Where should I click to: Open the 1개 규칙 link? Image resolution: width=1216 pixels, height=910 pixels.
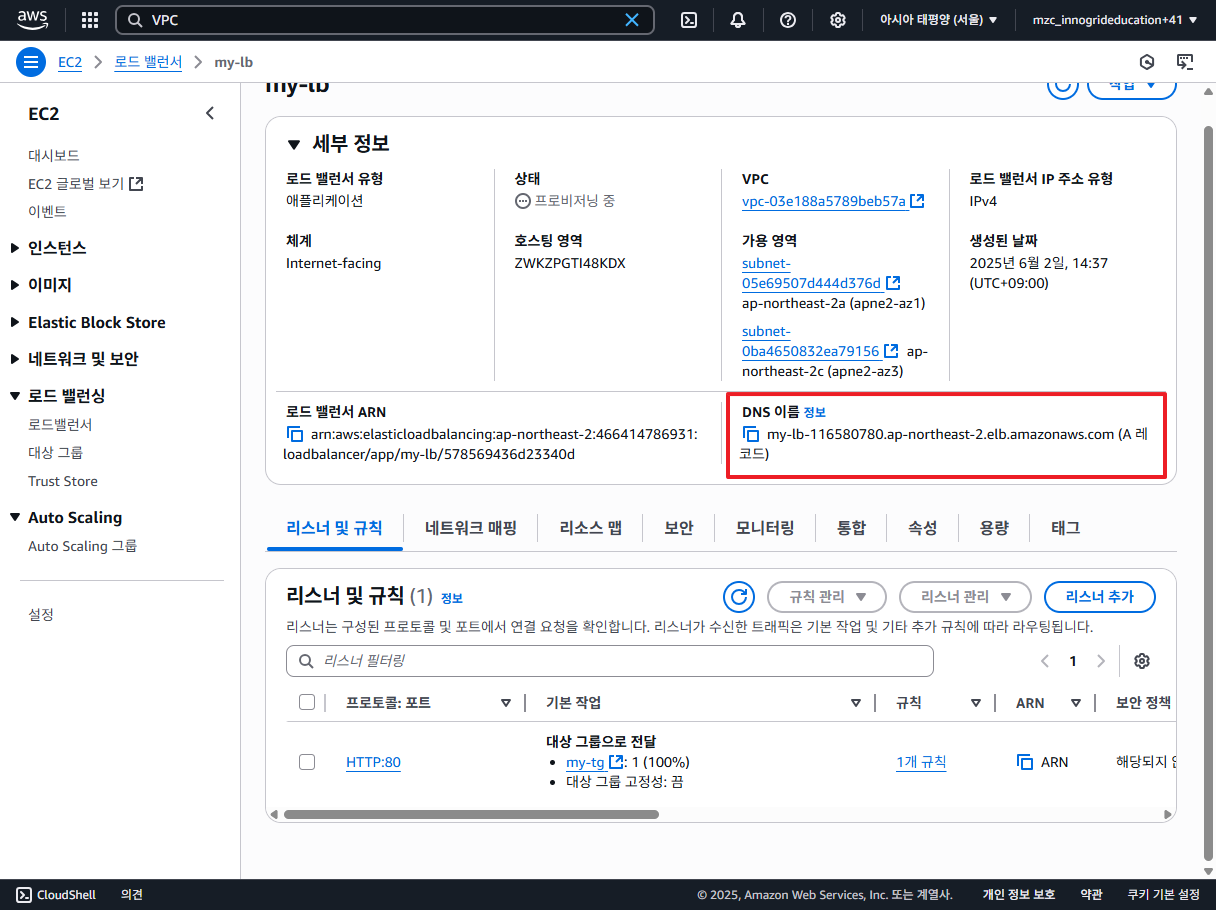click(x=921, y=762)
